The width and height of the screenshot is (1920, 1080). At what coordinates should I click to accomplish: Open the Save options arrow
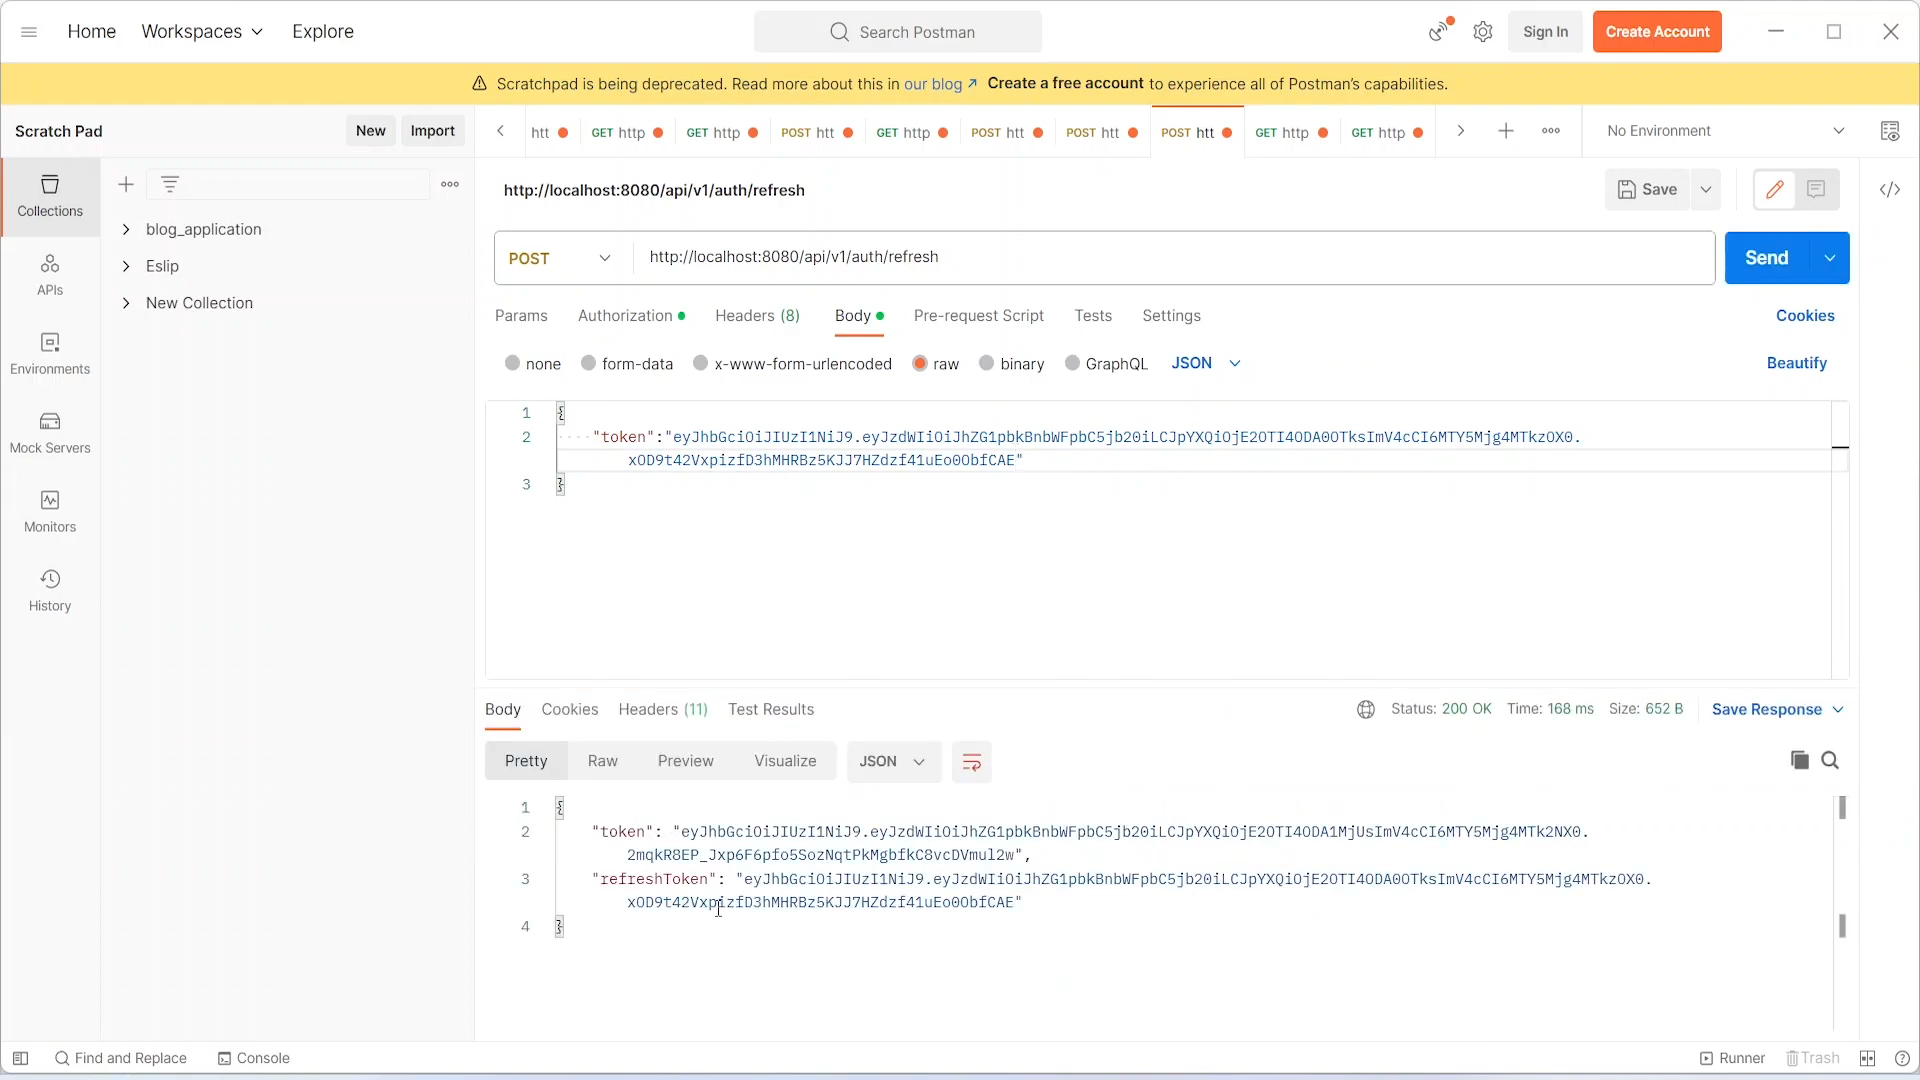pyautogui.click(x=1706, y=189)
